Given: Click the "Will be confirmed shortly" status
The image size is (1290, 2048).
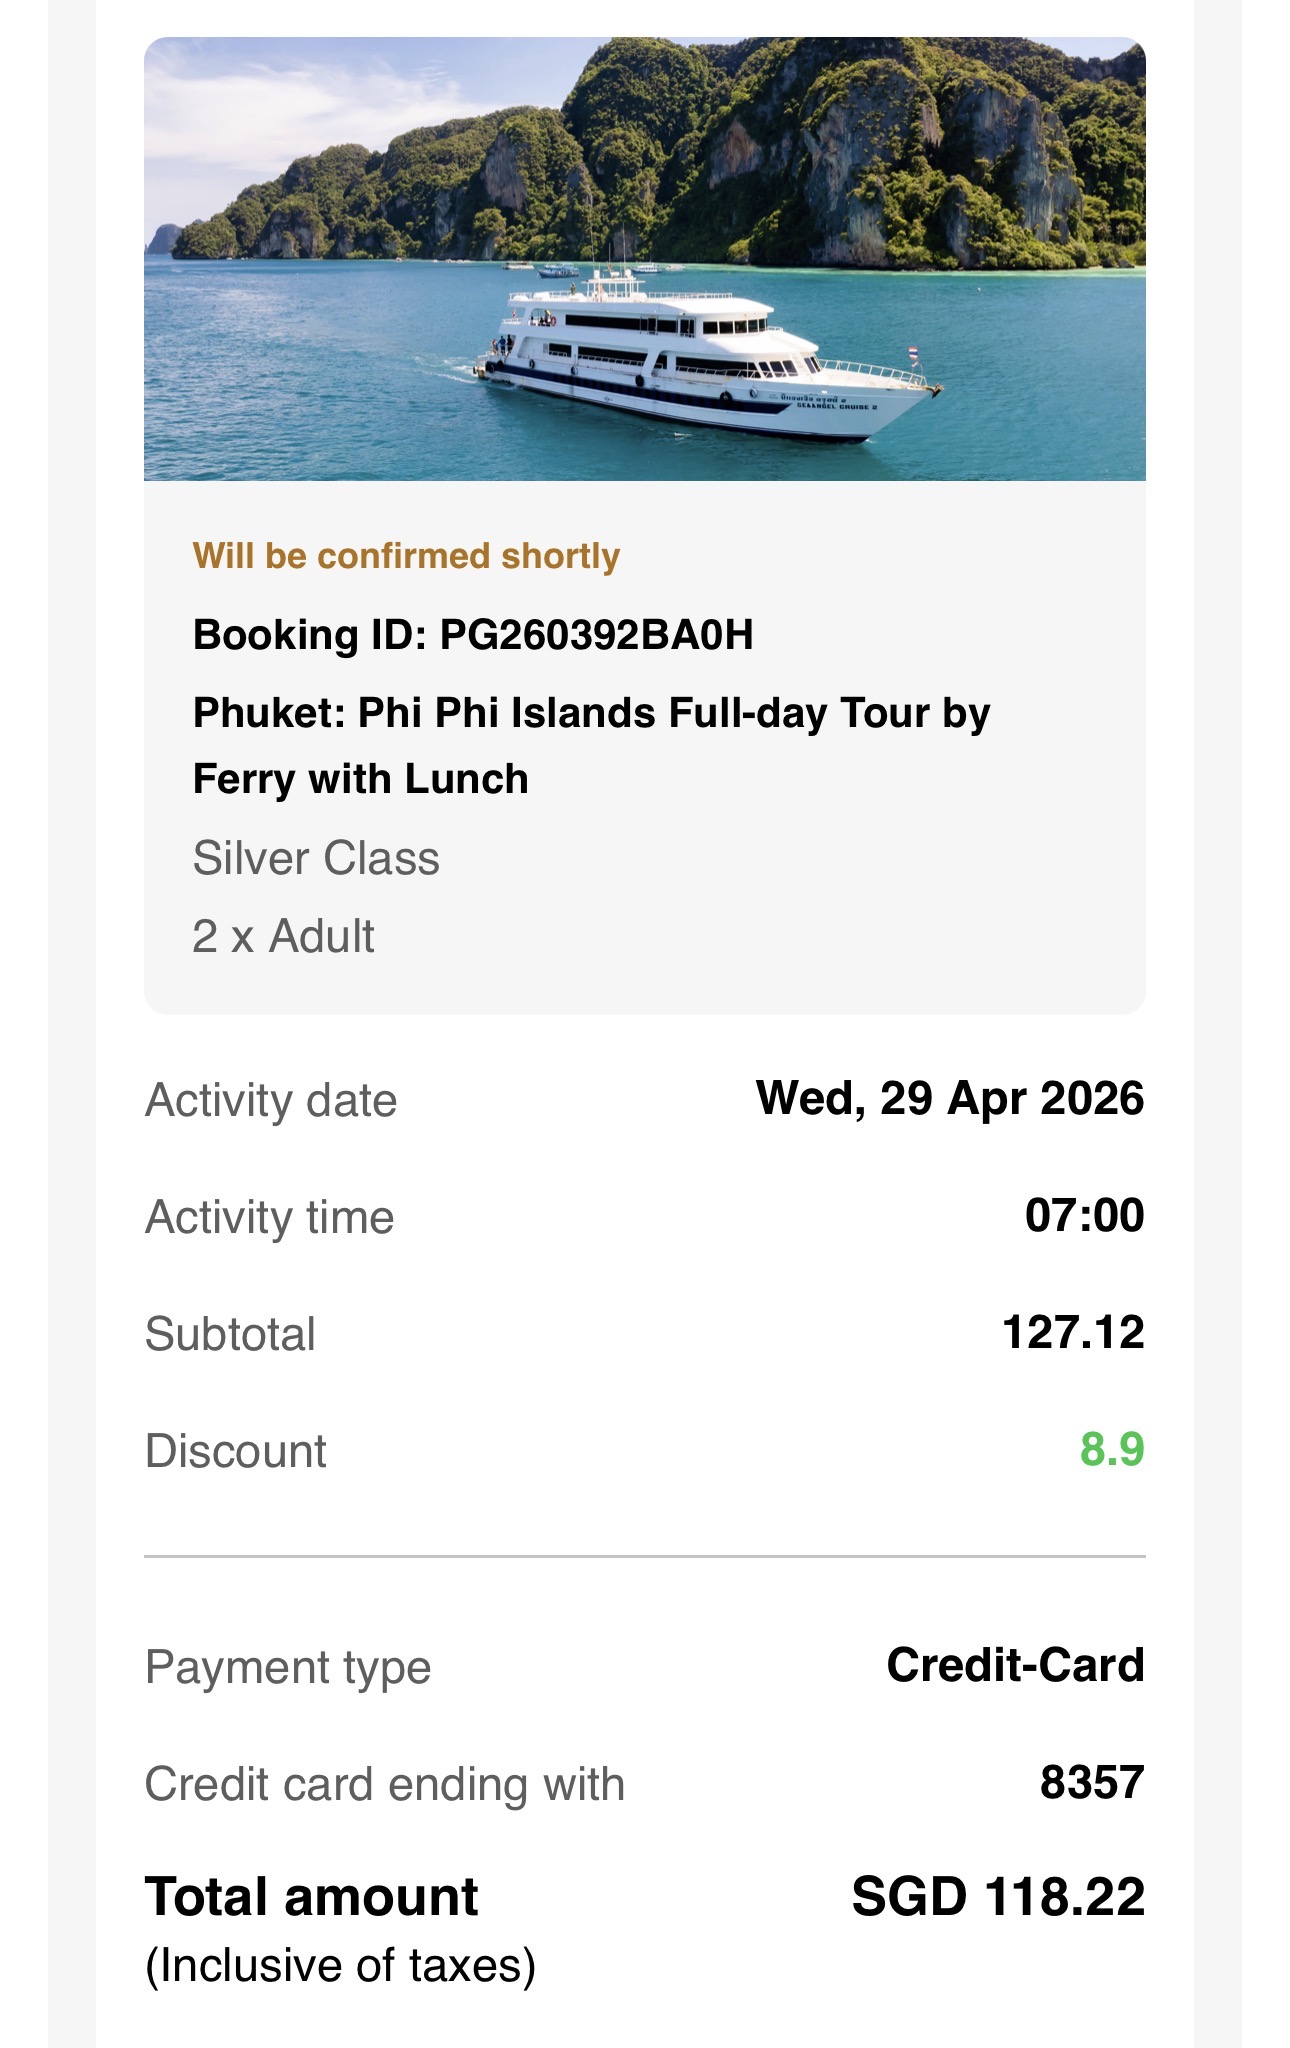Looking at the screenshot, I should 406,556.
